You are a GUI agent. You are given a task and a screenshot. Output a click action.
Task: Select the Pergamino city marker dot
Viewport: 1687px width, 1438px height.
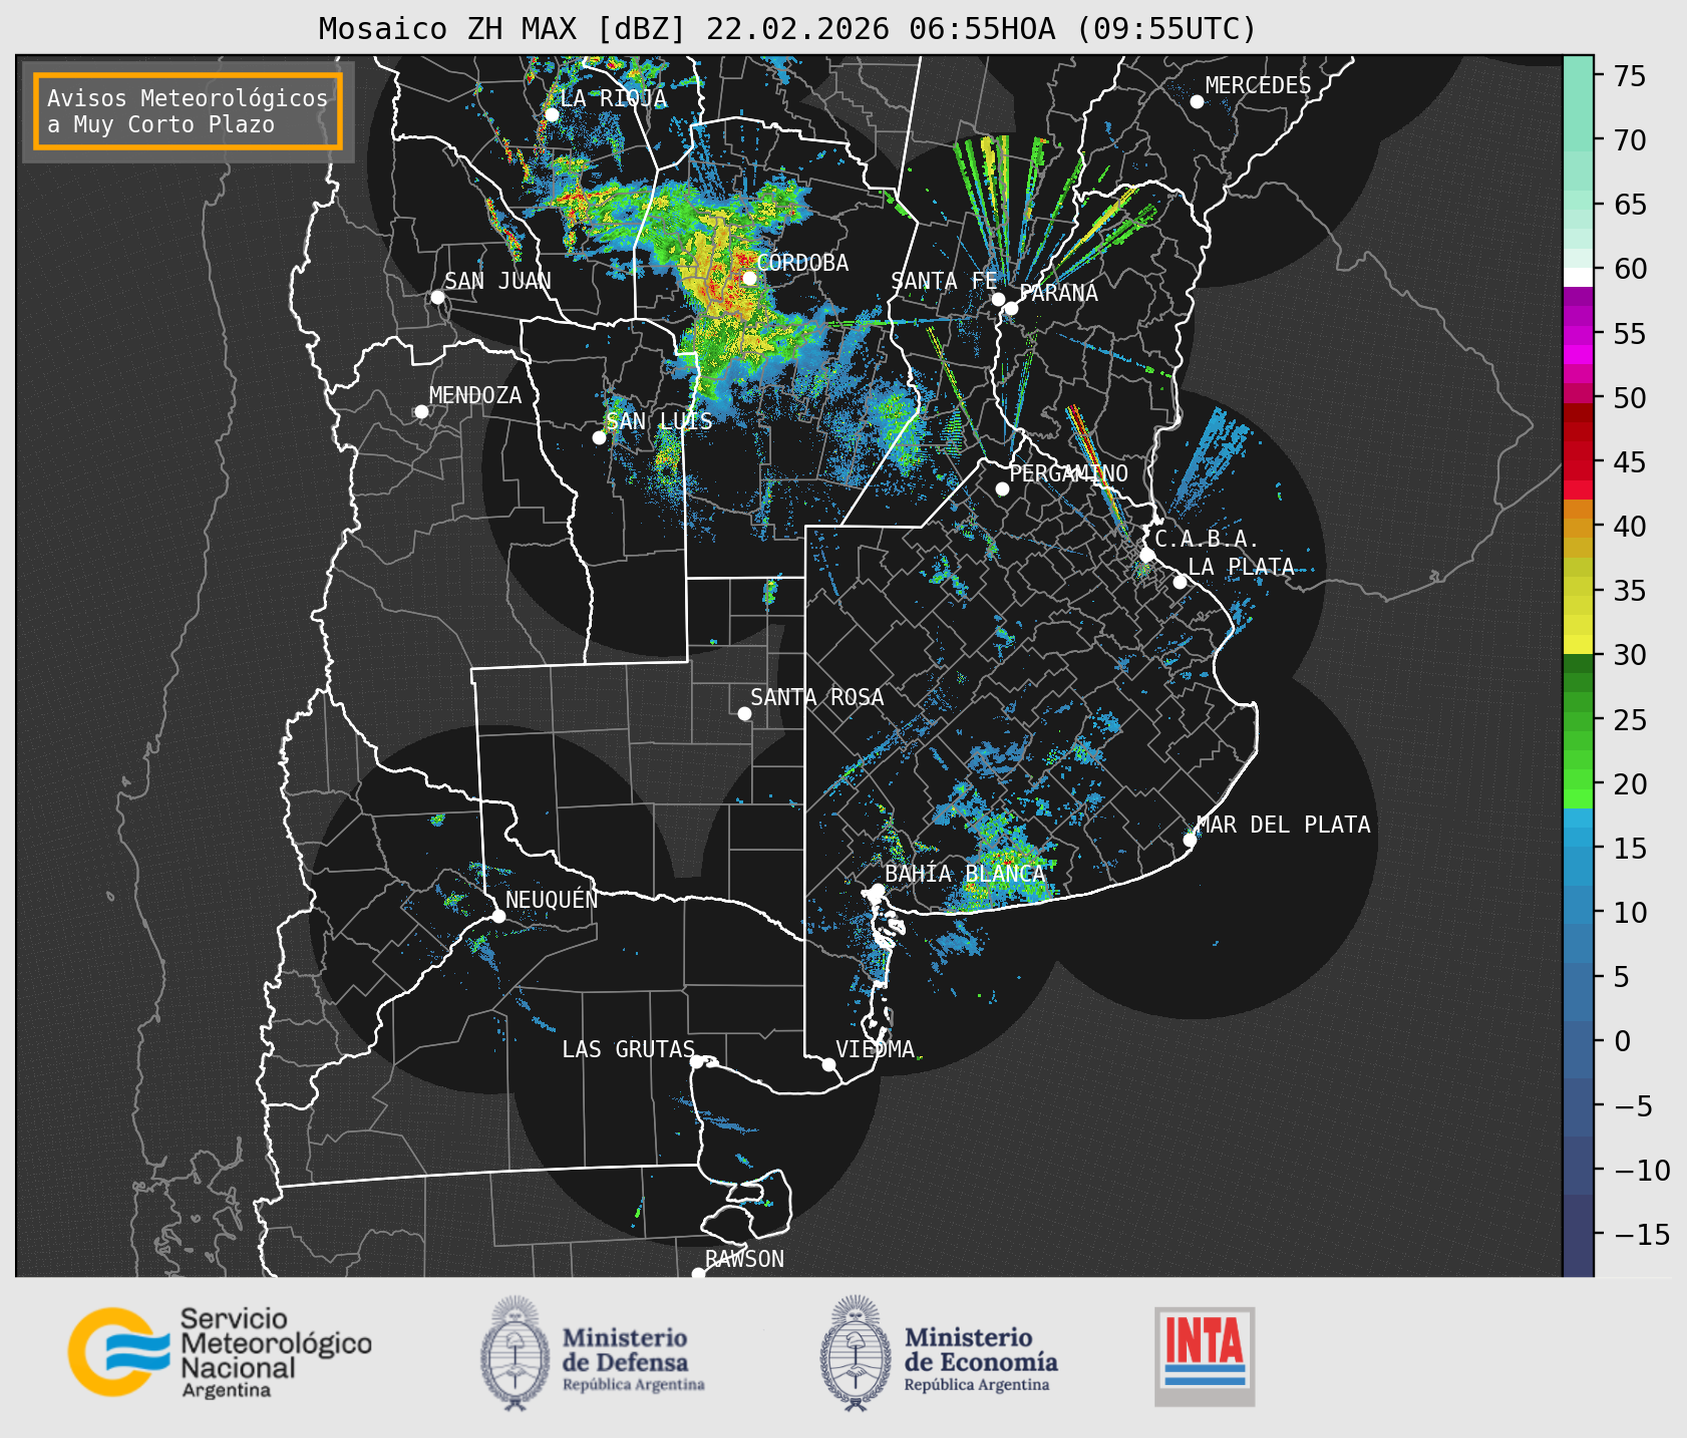coord(1002,489)
